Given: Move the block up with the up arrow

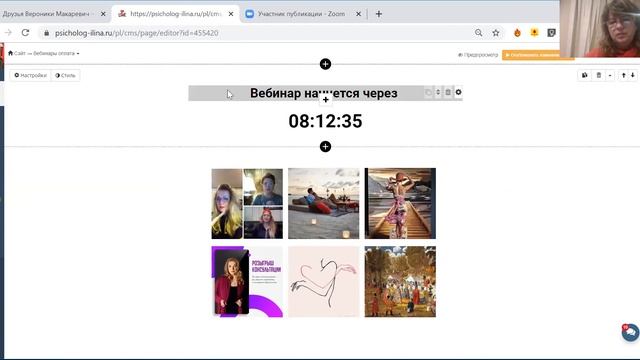Looking at the screenshot, I should click(x=623, y=75).
